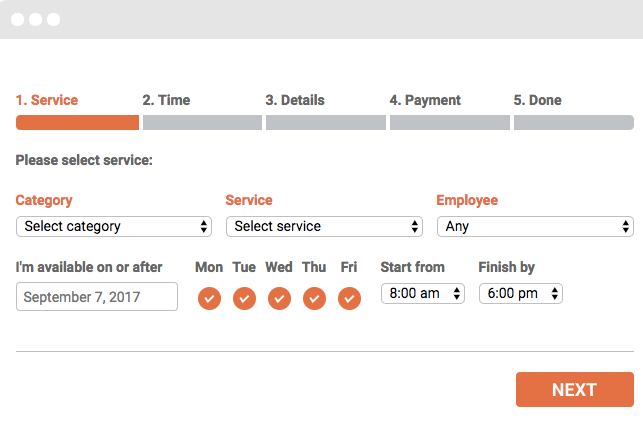This screenshot has width=643, height=437.
Task: Toggle the Thursday checkmark
Action: tap(315, 298)
